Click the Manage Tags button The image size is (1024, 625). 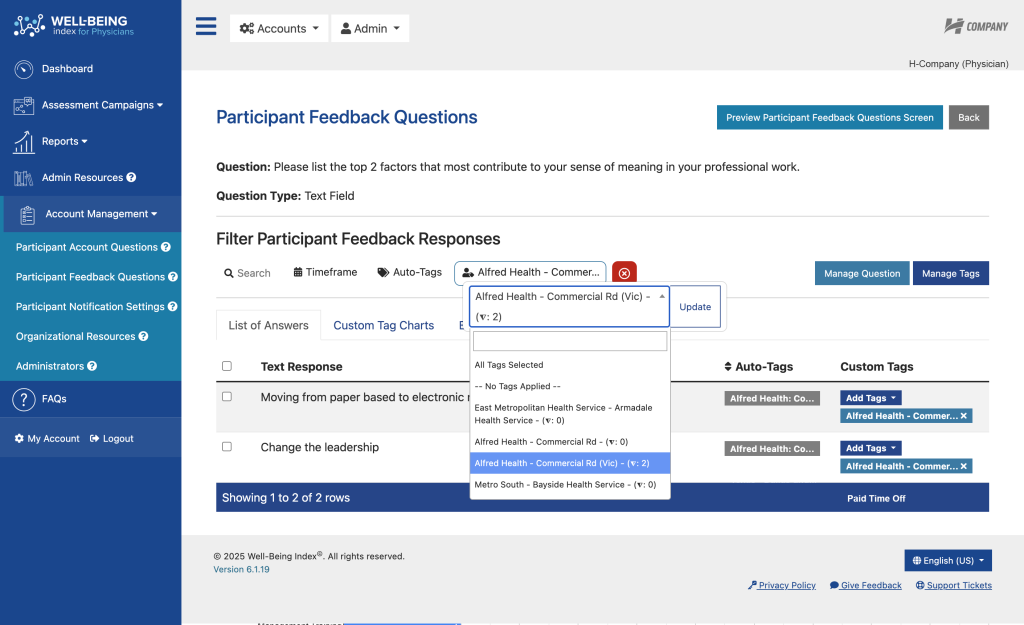pyautogui.click(x=950, y=273)
